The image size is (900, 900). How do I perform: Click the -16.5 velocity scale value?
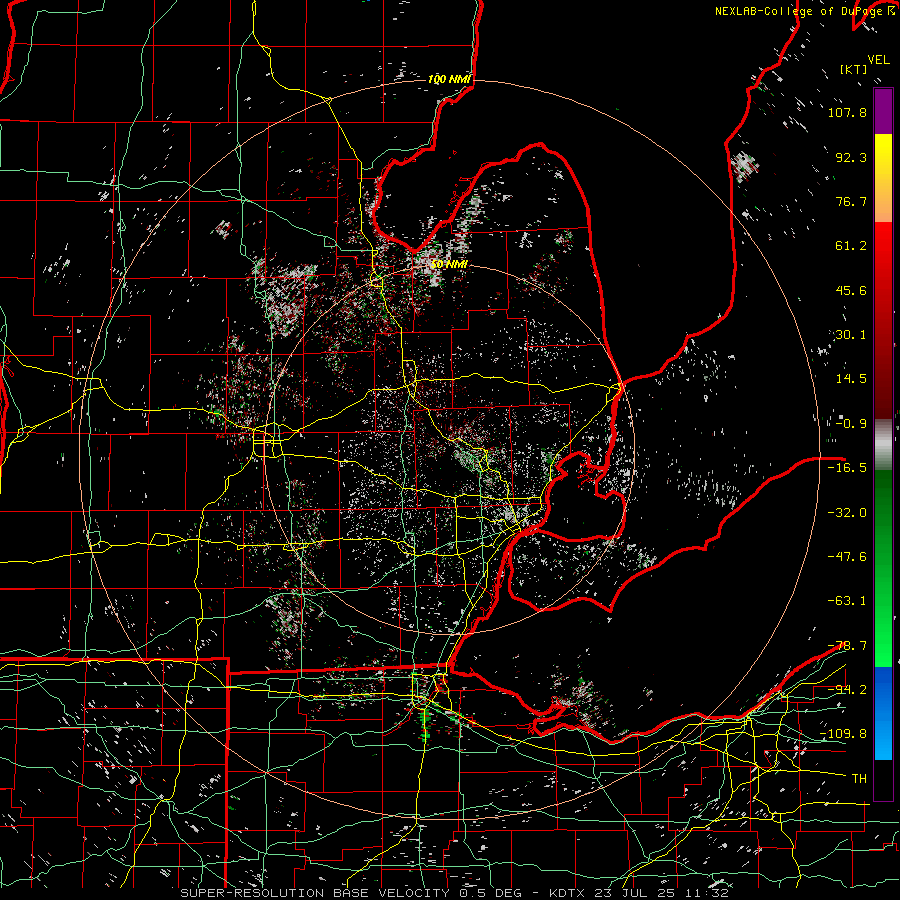[847, 468]
